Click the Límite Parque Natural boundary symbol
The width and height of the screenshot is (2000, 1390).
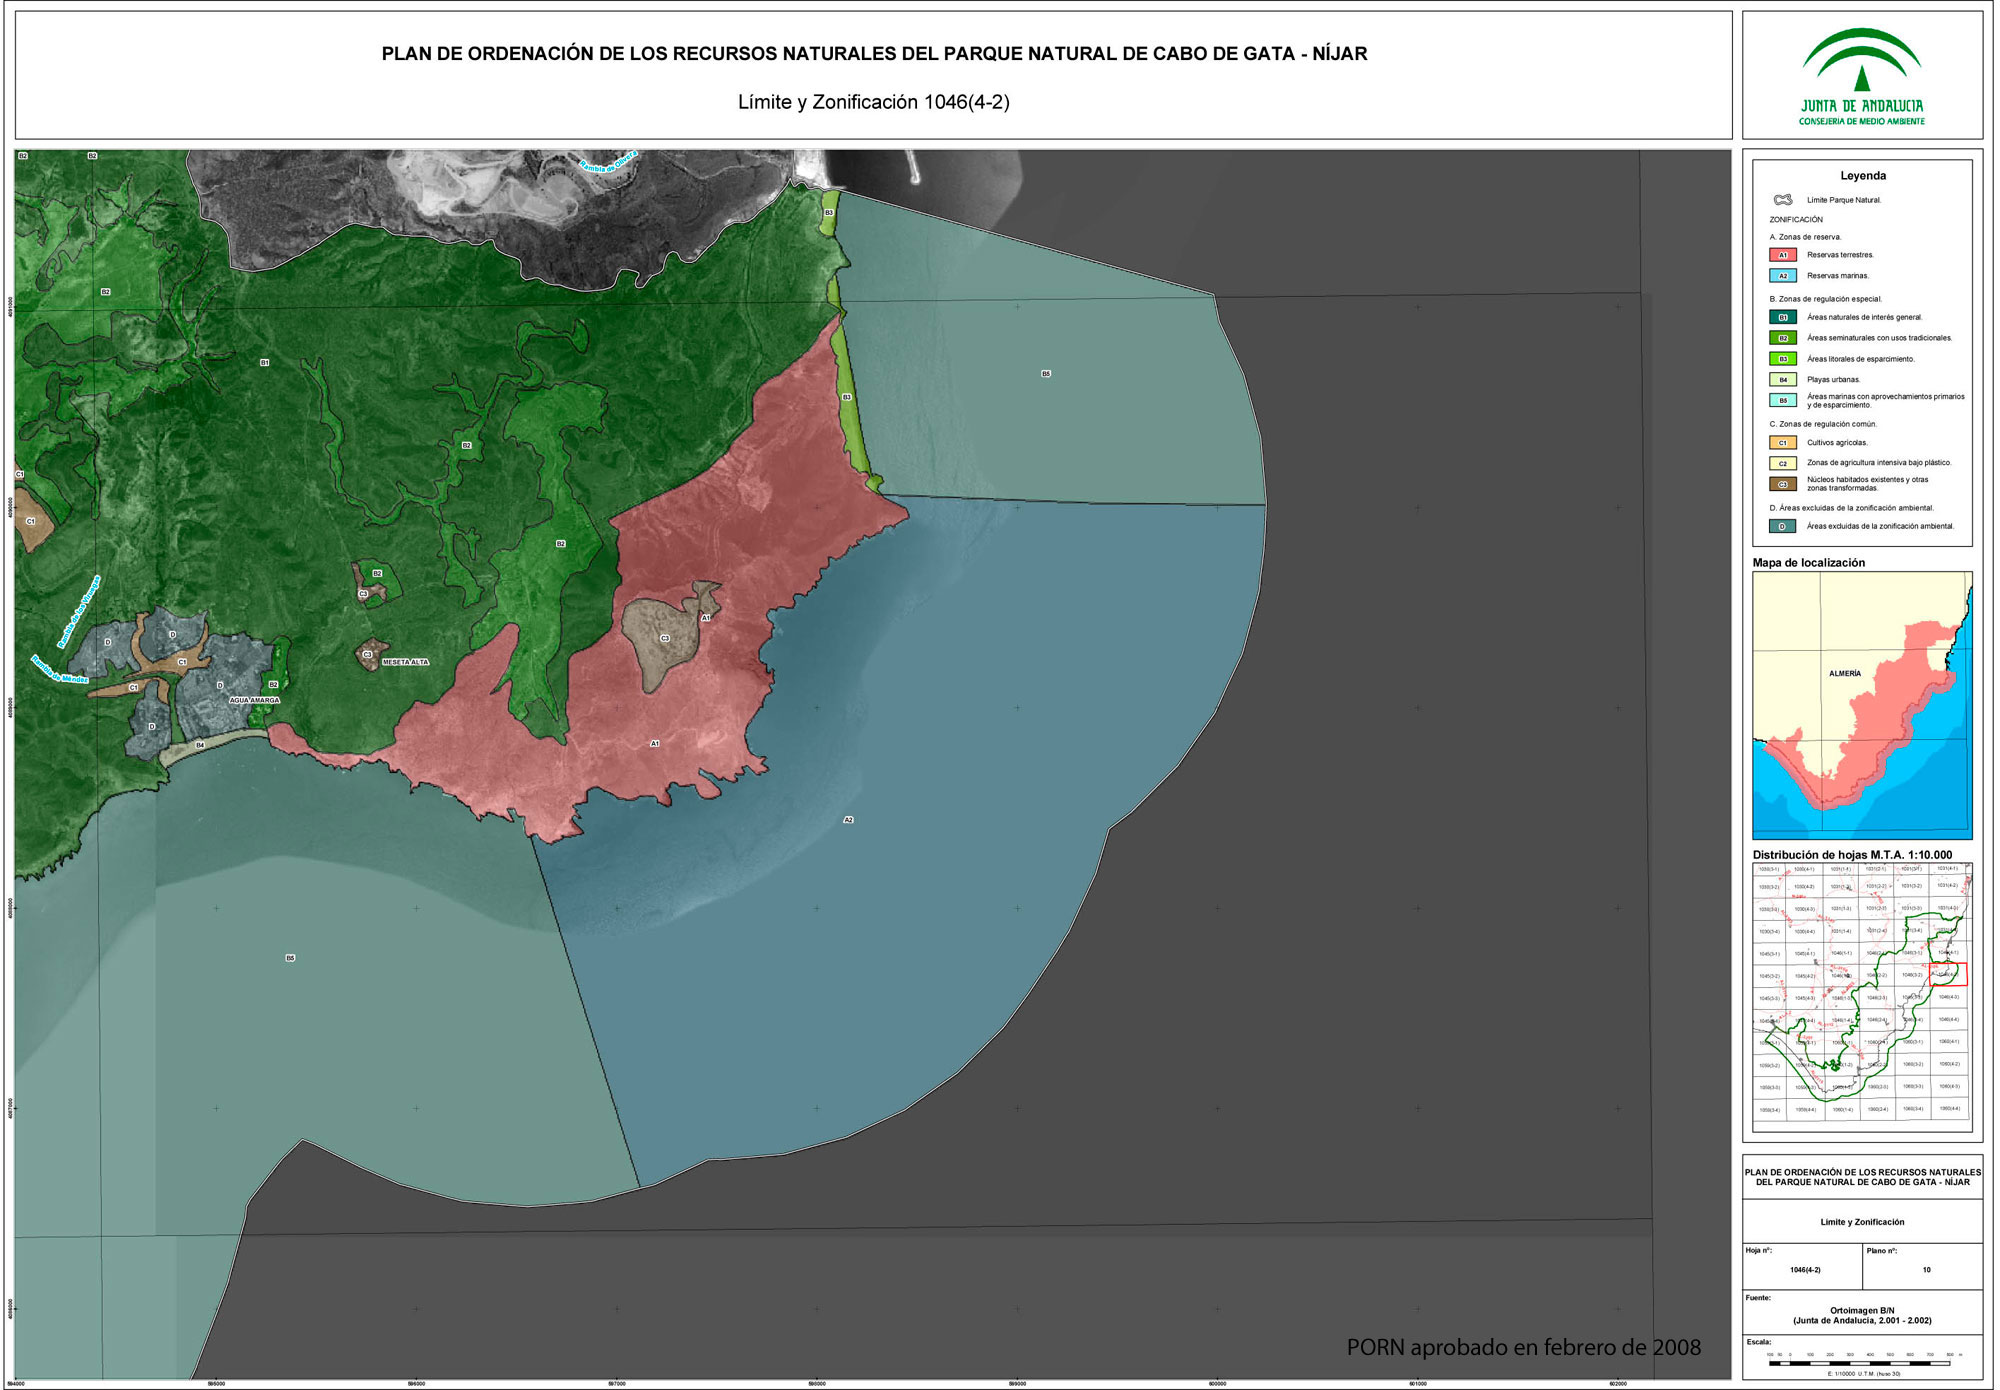(1783, 200)
